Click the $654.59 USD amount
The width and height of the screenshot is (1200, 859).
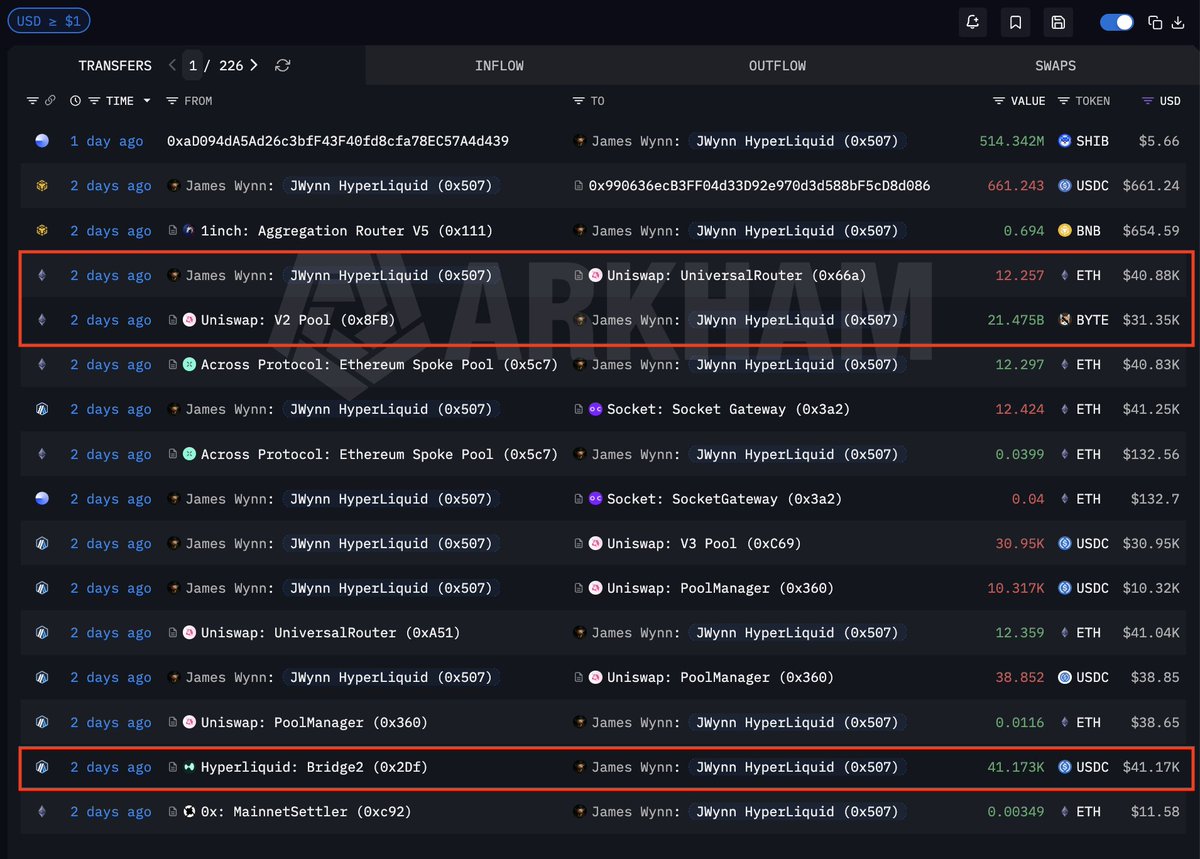pyautogui.click(x=1151, y=231)
